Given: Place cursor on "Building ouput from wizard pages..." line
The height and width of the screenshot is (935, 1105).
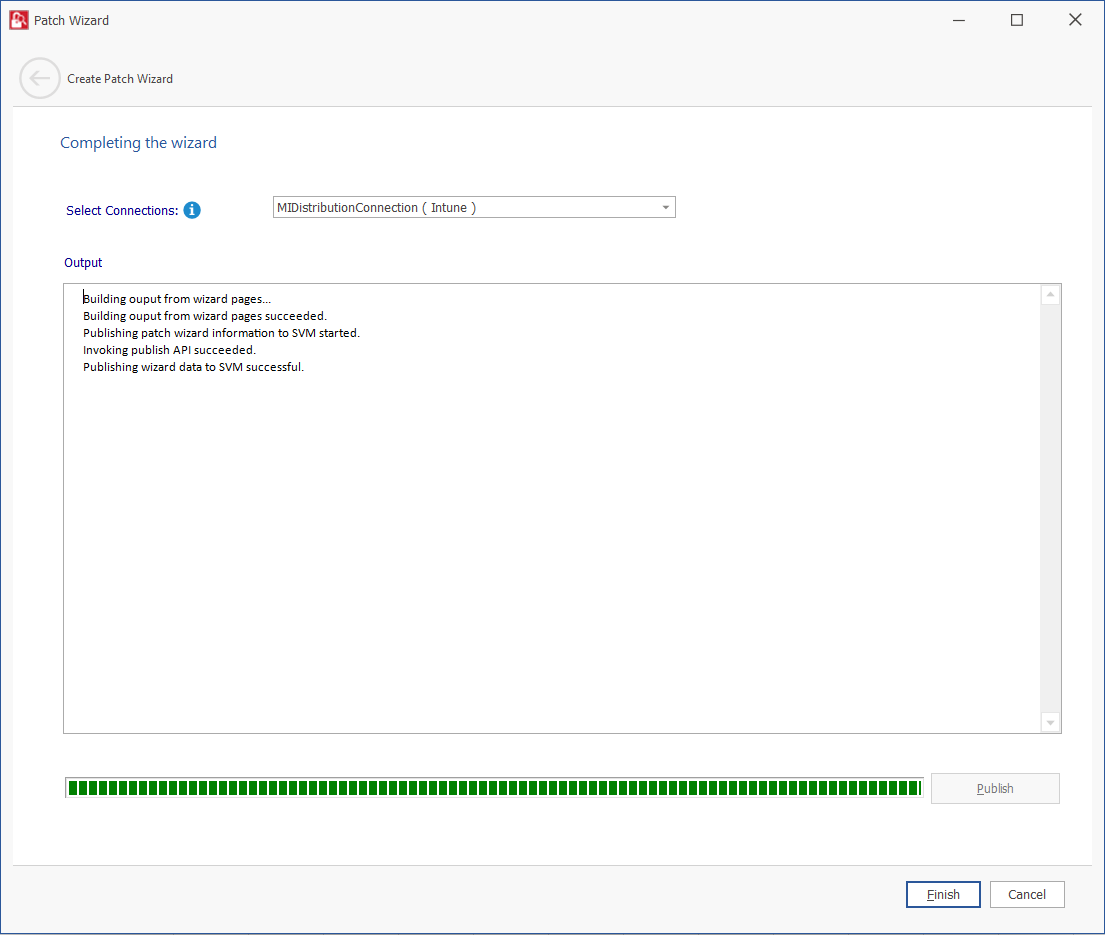Looking at the screenshot, I should [x=177, y=299].
